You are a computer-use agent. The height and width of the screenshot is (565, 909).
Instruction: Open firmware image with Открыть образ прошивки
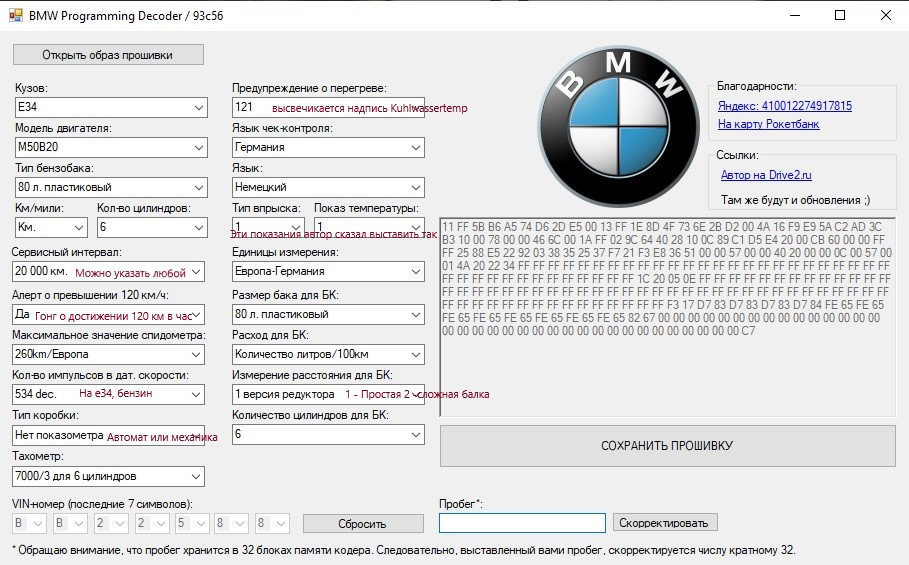pos(108,55)
